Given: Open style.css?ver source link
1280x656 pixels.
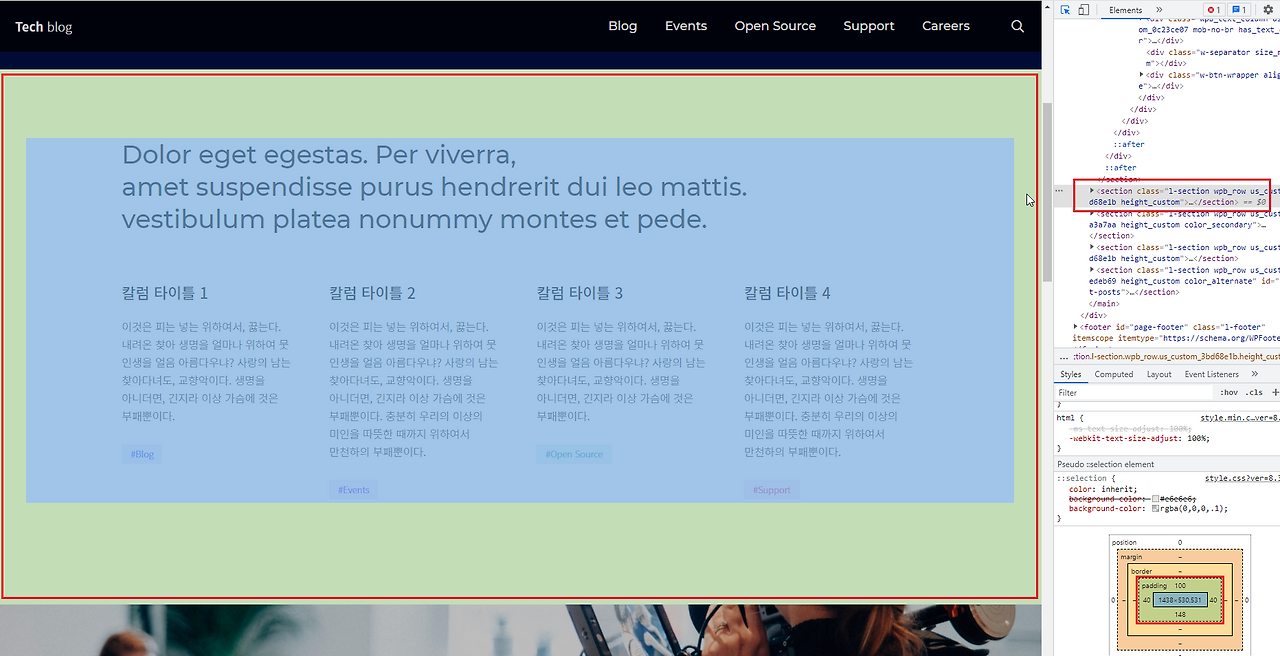Looking at the screenshot, I should 1242,479.
